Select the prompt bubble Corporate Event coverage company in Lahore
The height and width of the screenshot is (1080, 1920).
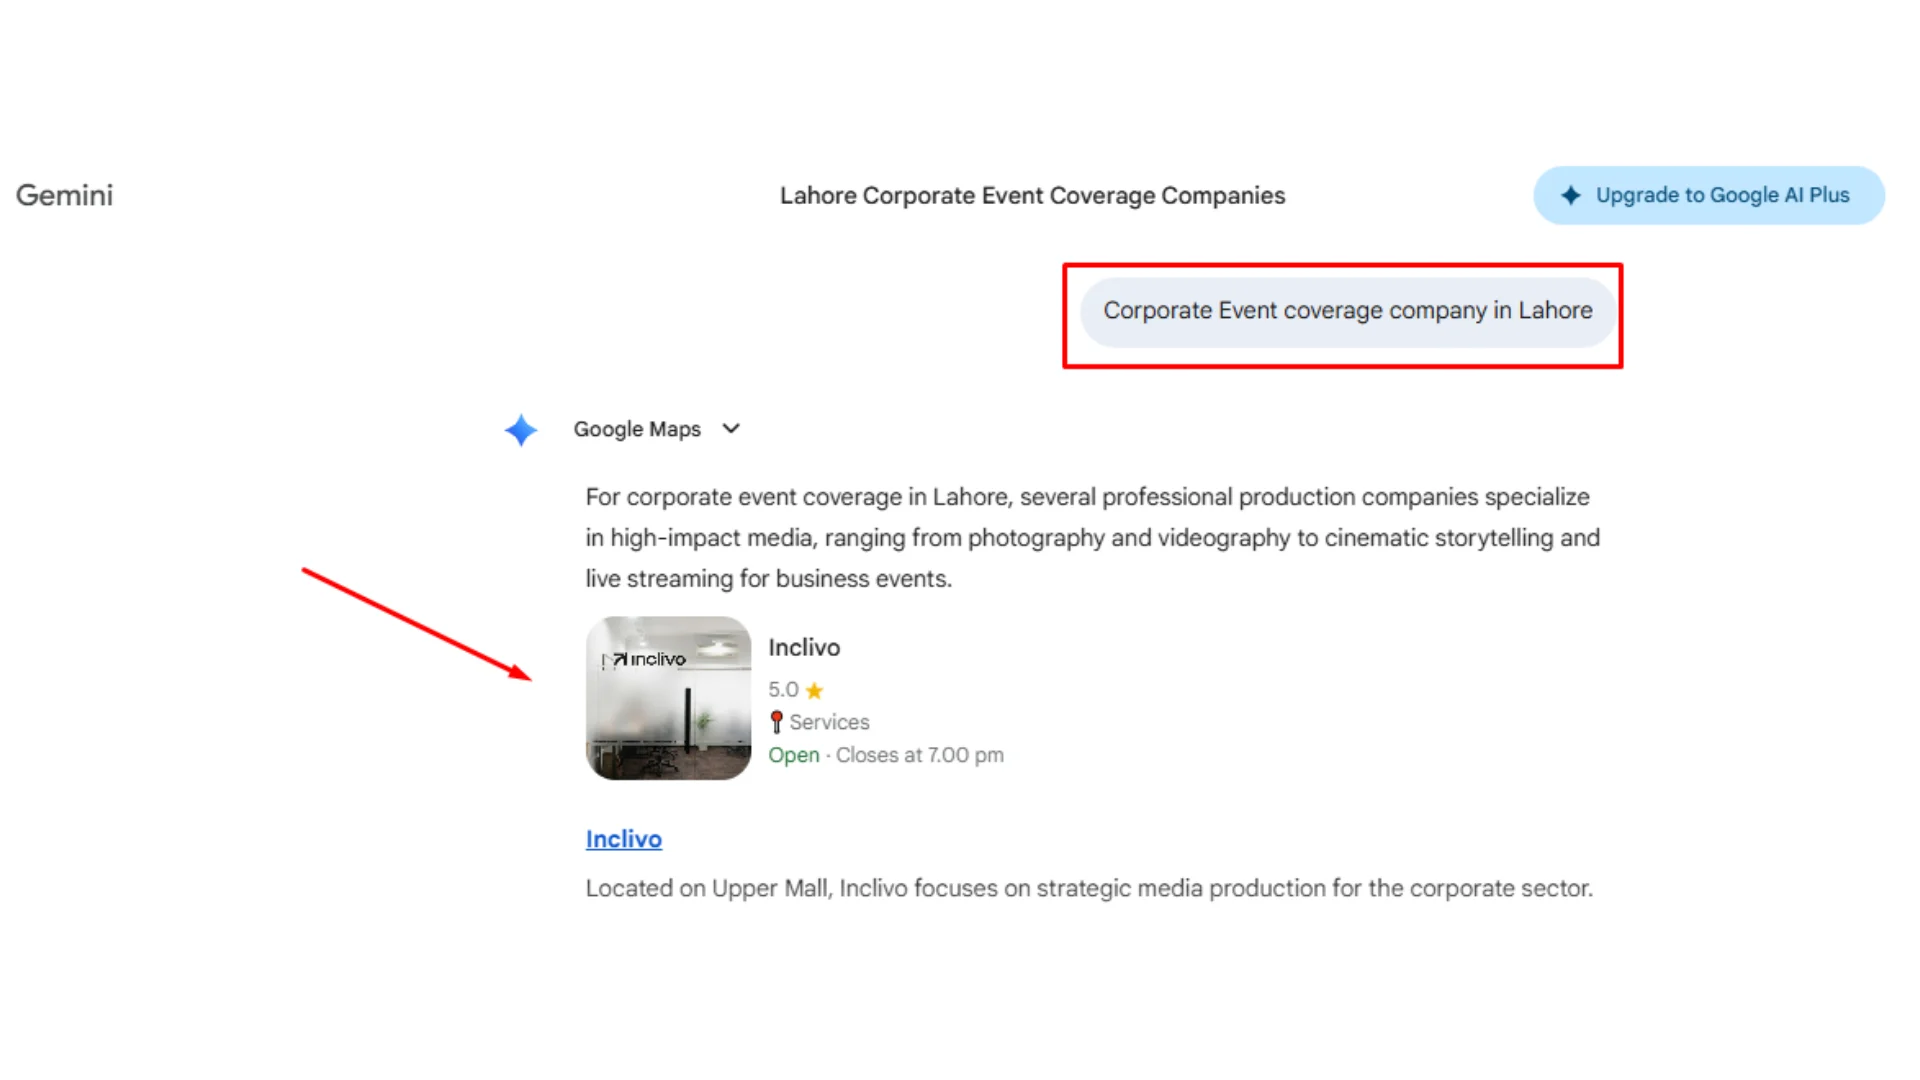[1347, 312]
